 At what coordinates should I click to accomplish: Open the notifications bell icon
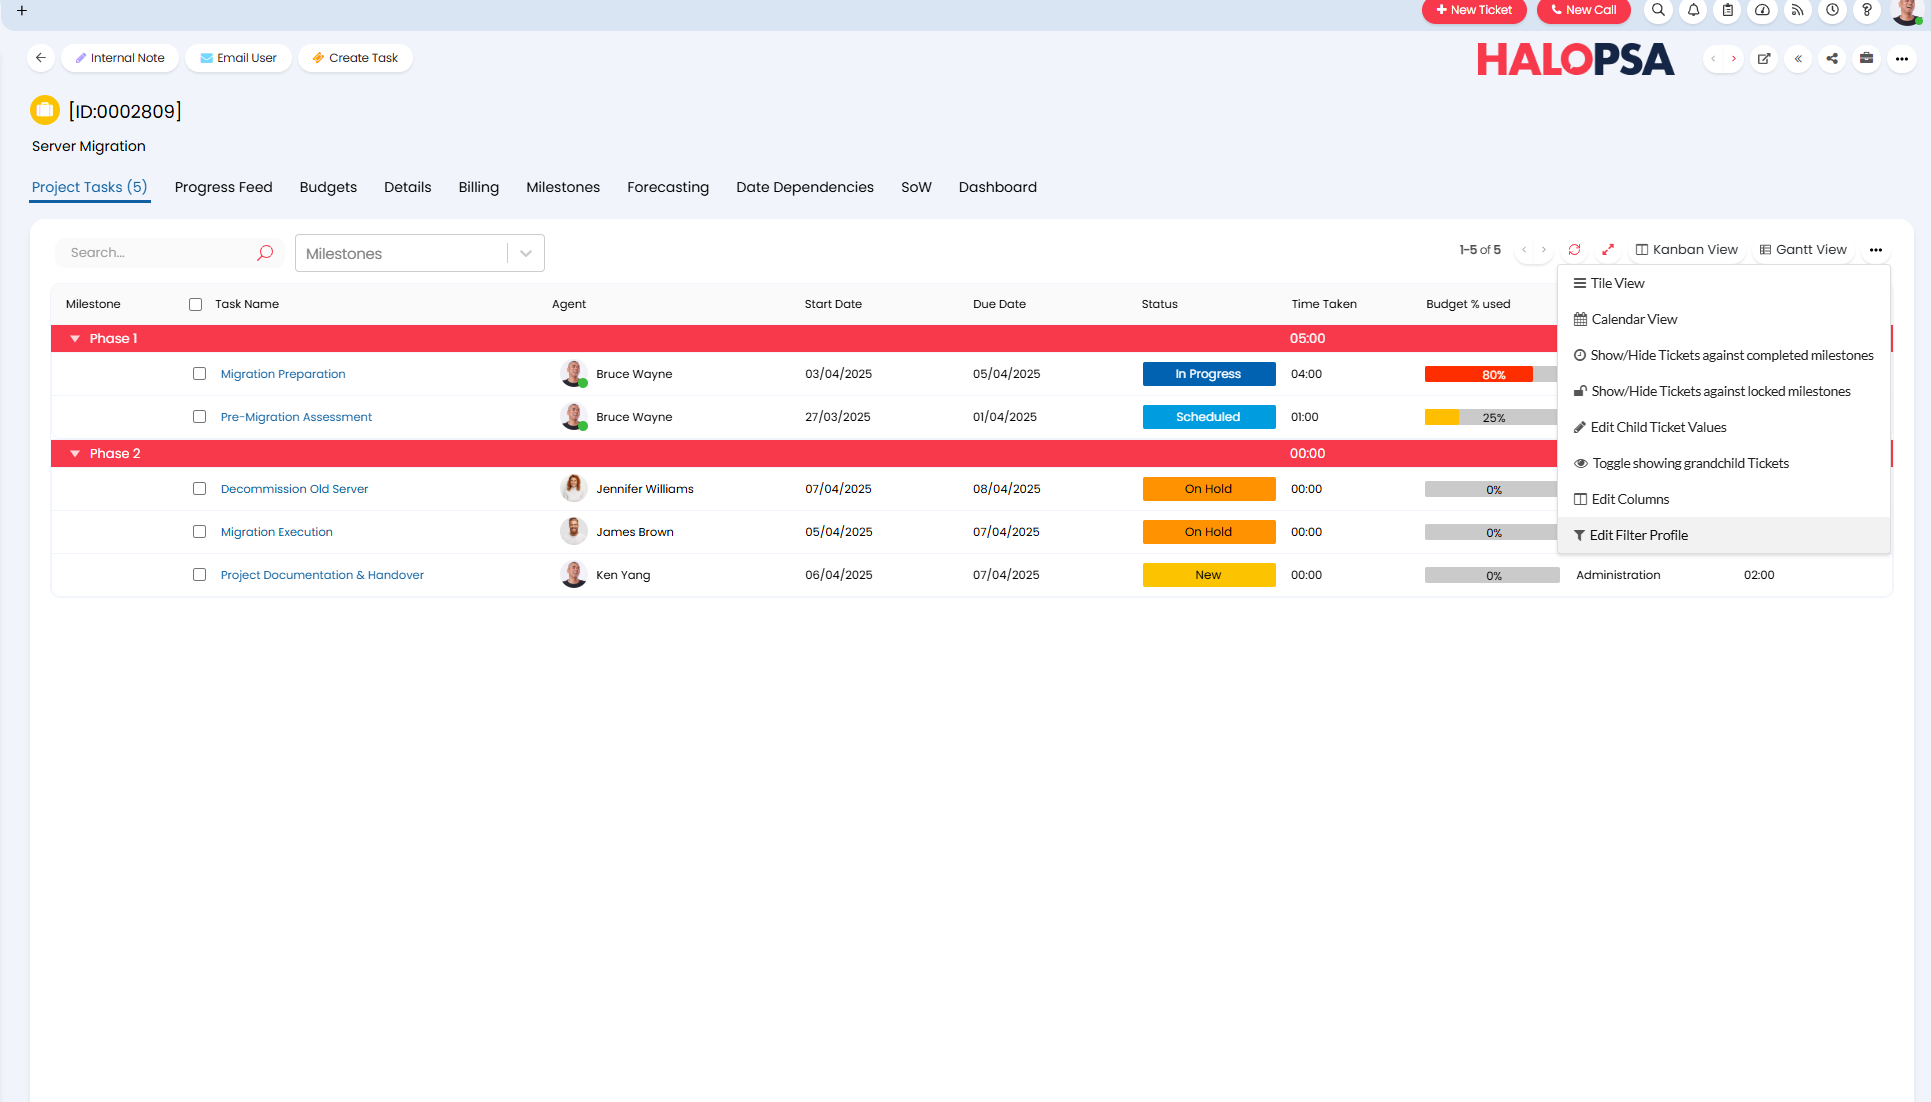(1693, 10)
